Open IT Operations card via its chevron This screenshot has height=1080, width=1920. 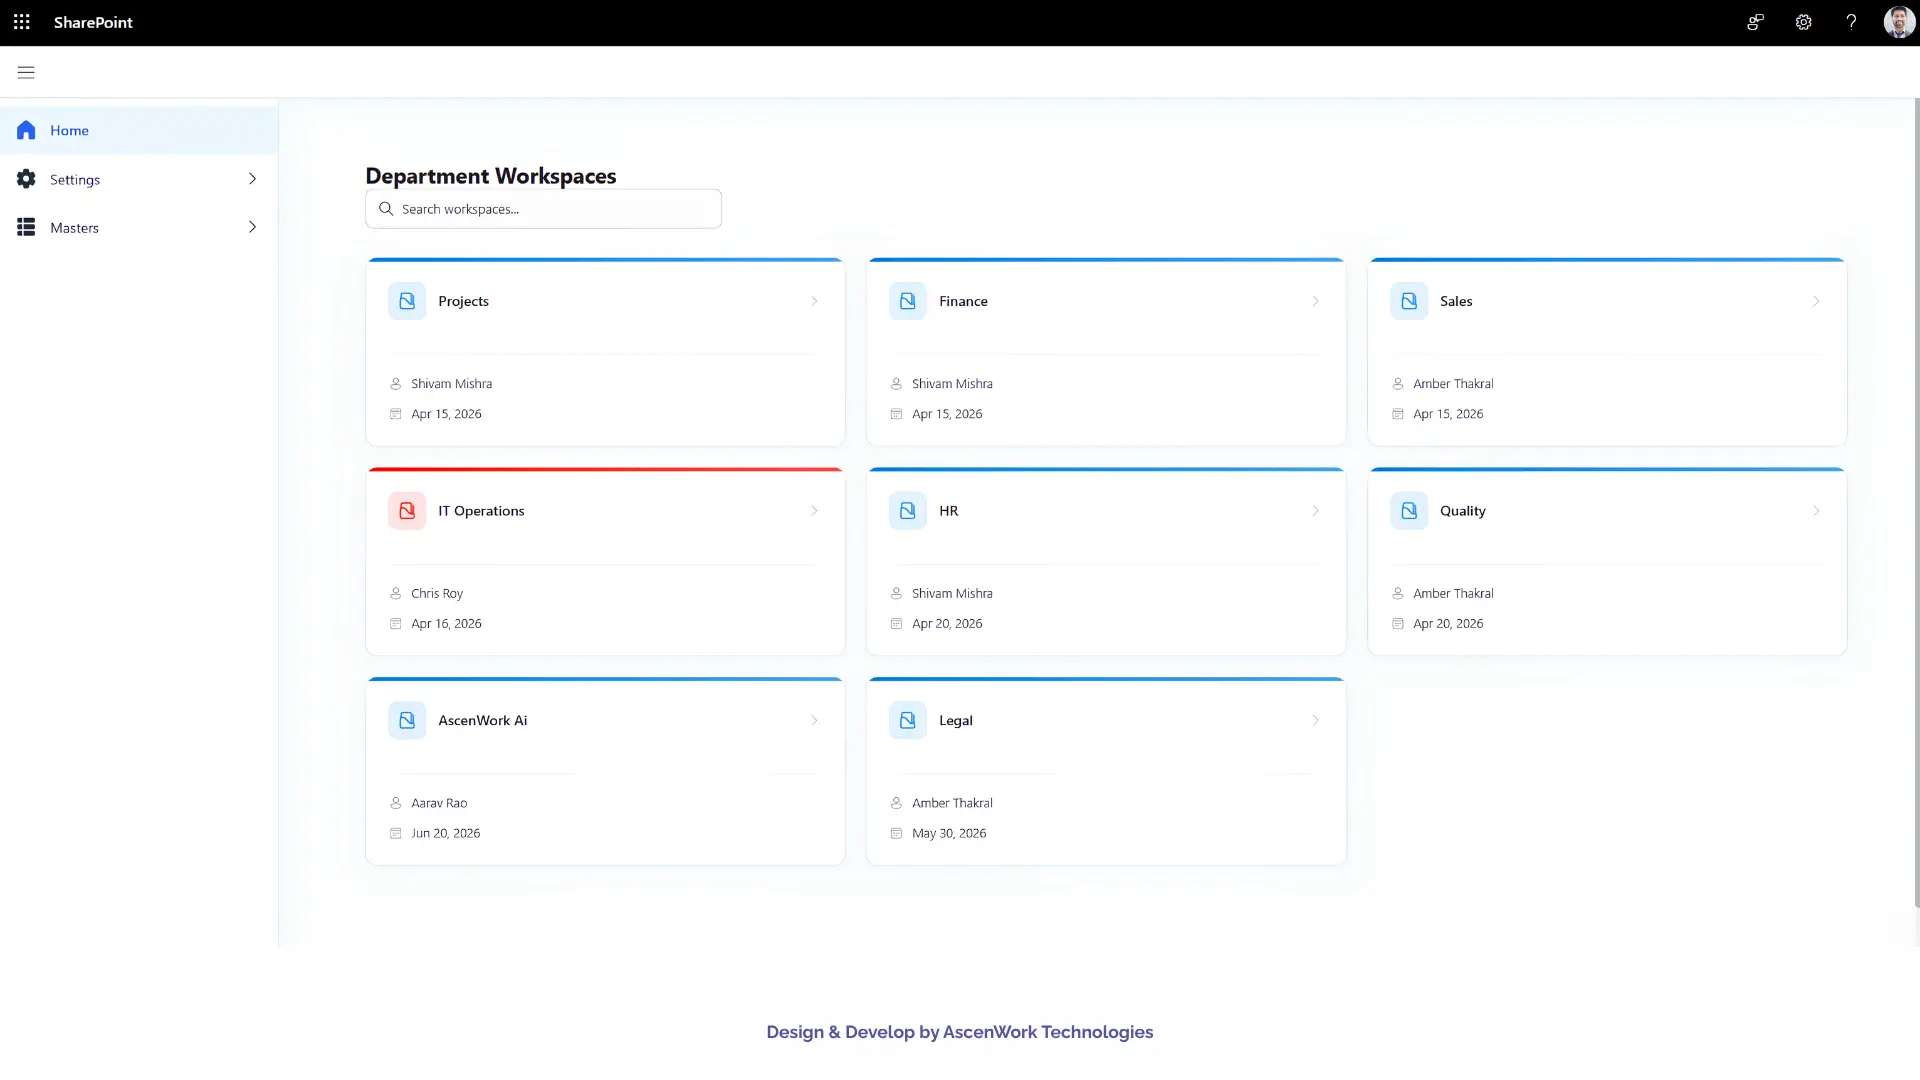[x=815, y=511]
